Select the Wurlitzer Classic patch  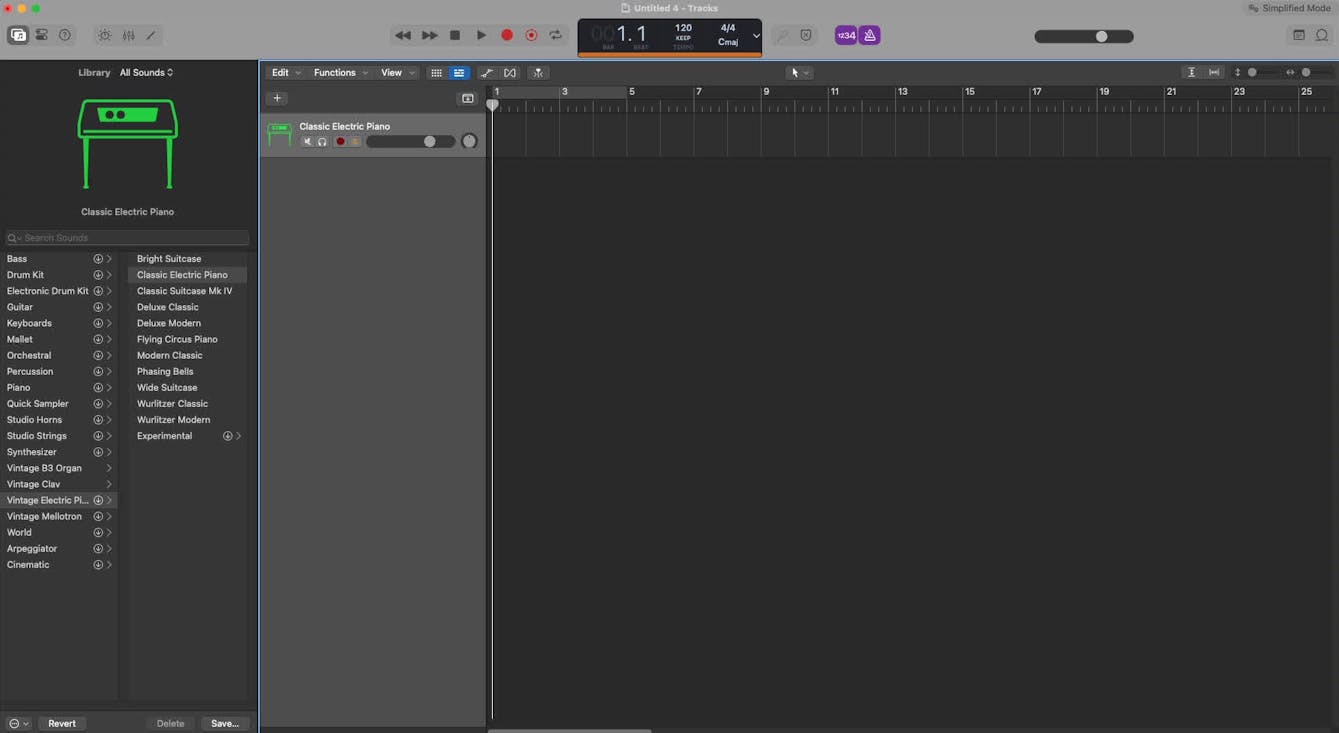tap(172, 404)
